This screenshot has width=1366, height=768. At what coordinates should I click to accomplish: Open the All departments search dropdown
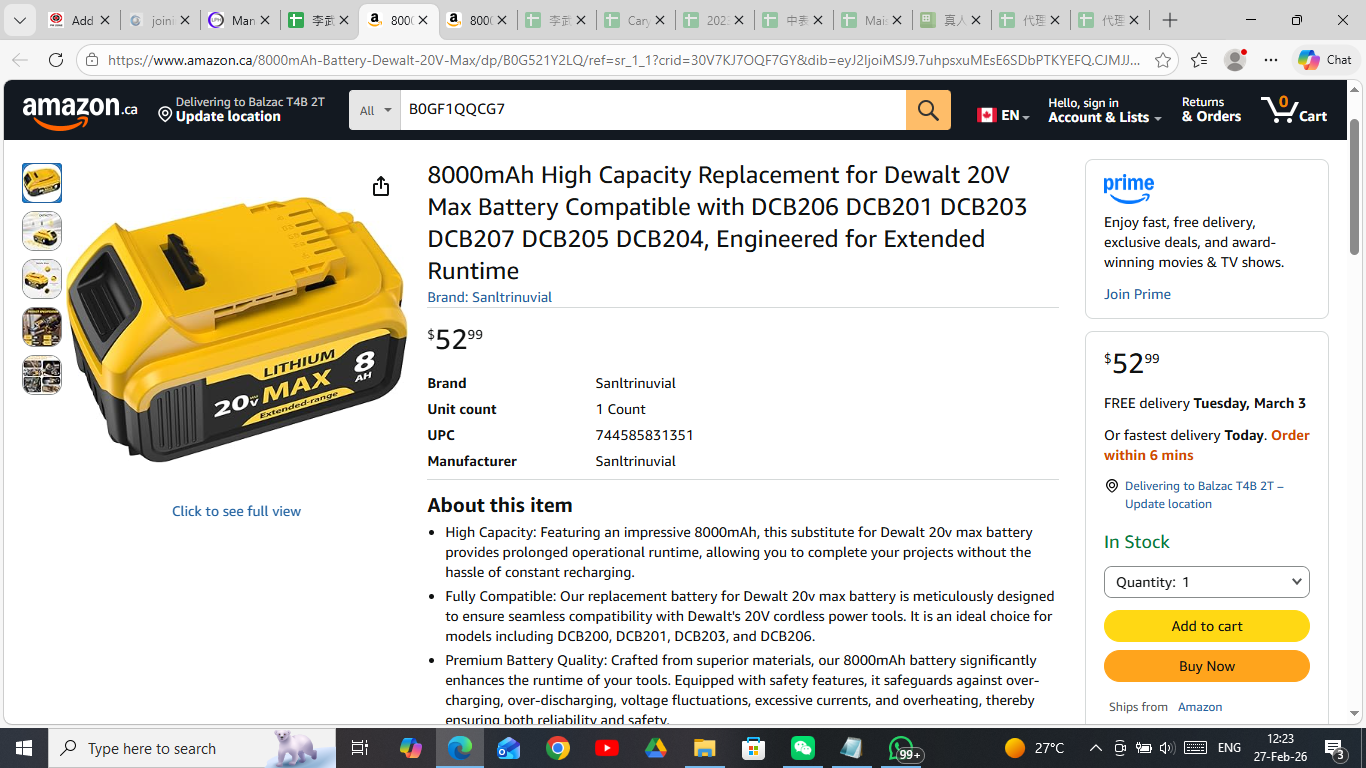coord(375,110)
